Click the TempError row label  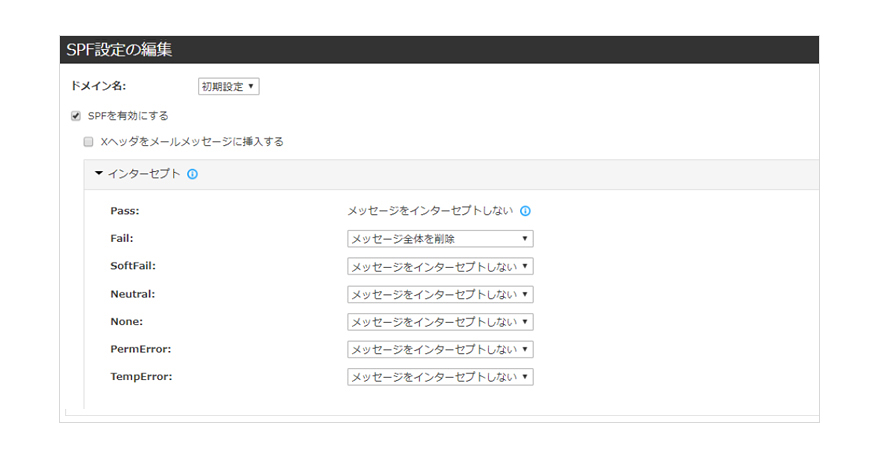pos(141,377)
